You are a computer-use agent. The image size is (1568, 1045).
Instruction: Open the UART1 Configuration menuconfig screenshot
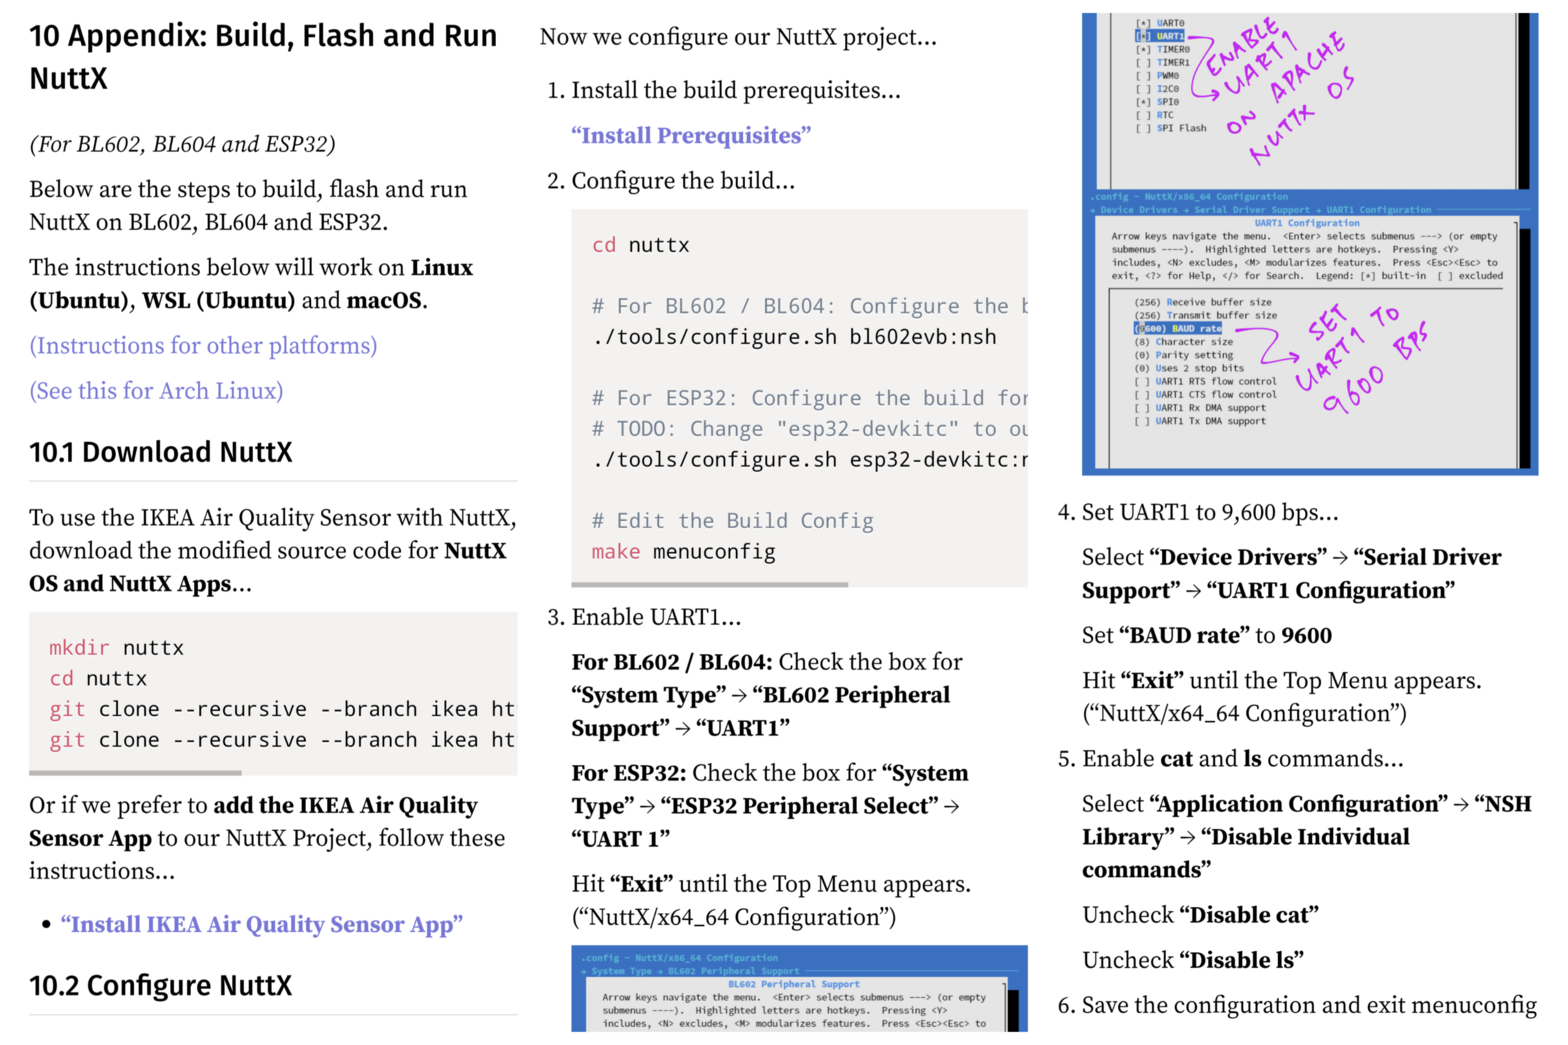tap(1308, 330)
